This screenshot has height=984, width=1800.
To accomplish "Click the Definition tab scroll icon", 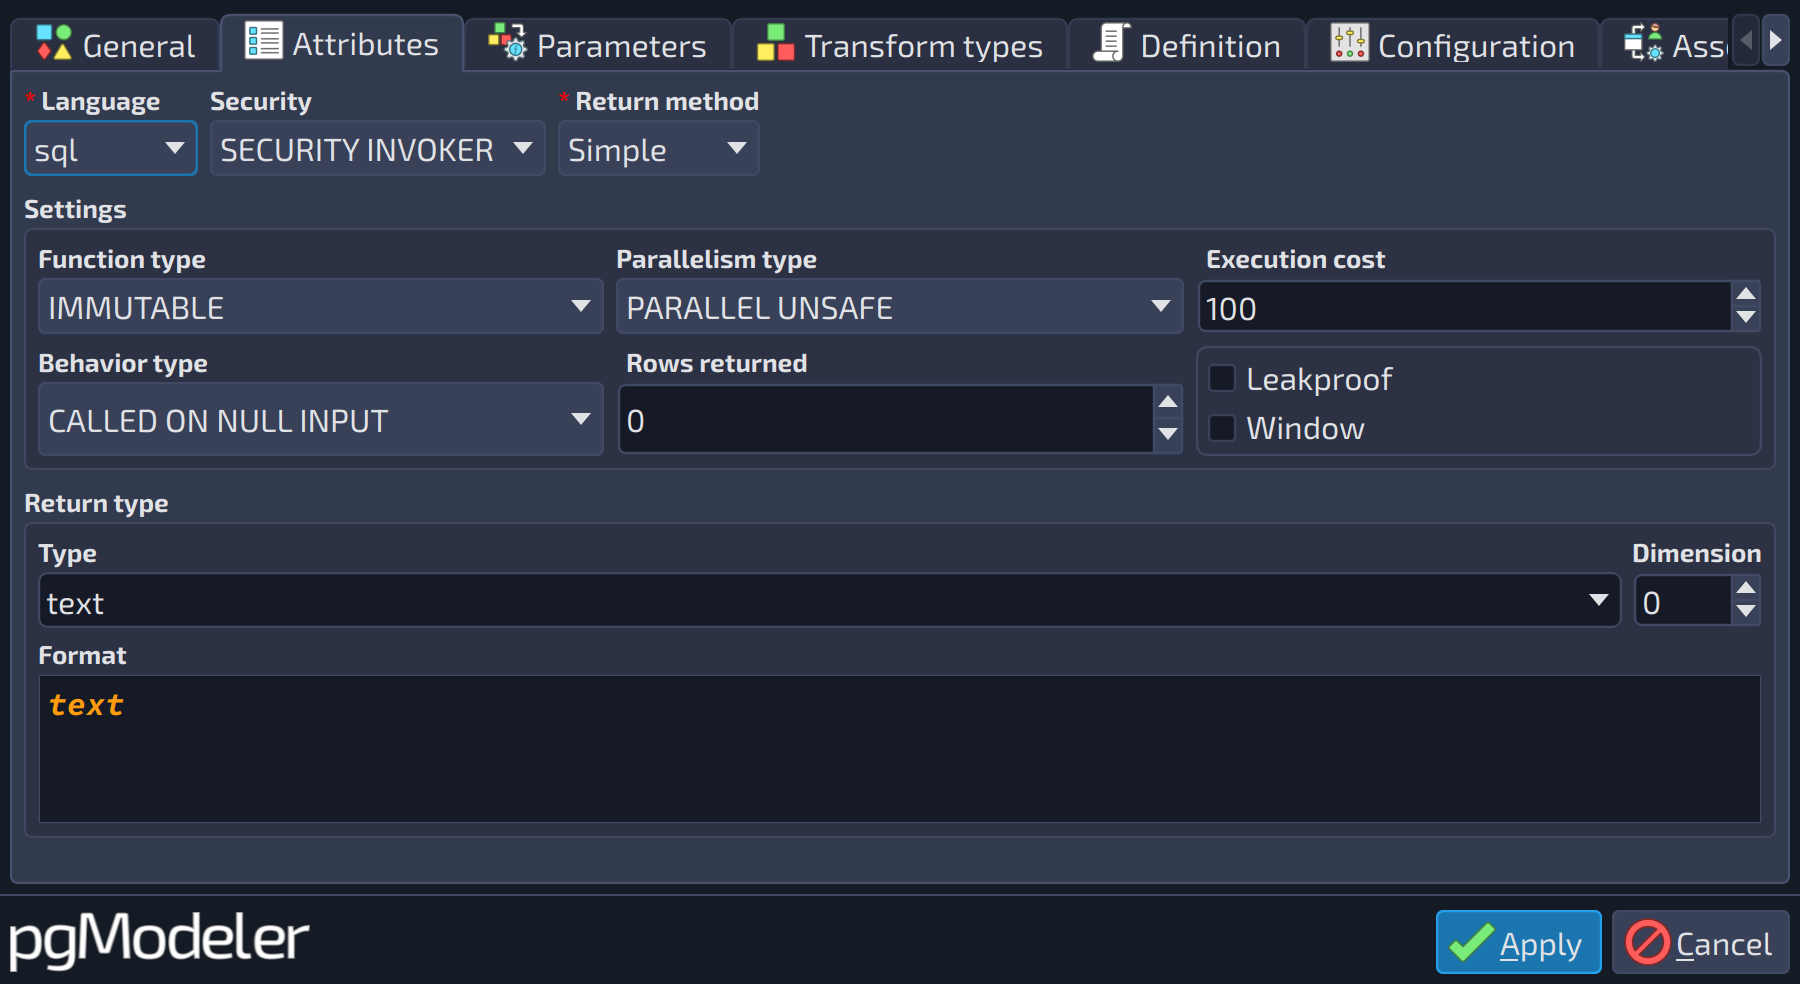I will click(x=1111, y=43).
